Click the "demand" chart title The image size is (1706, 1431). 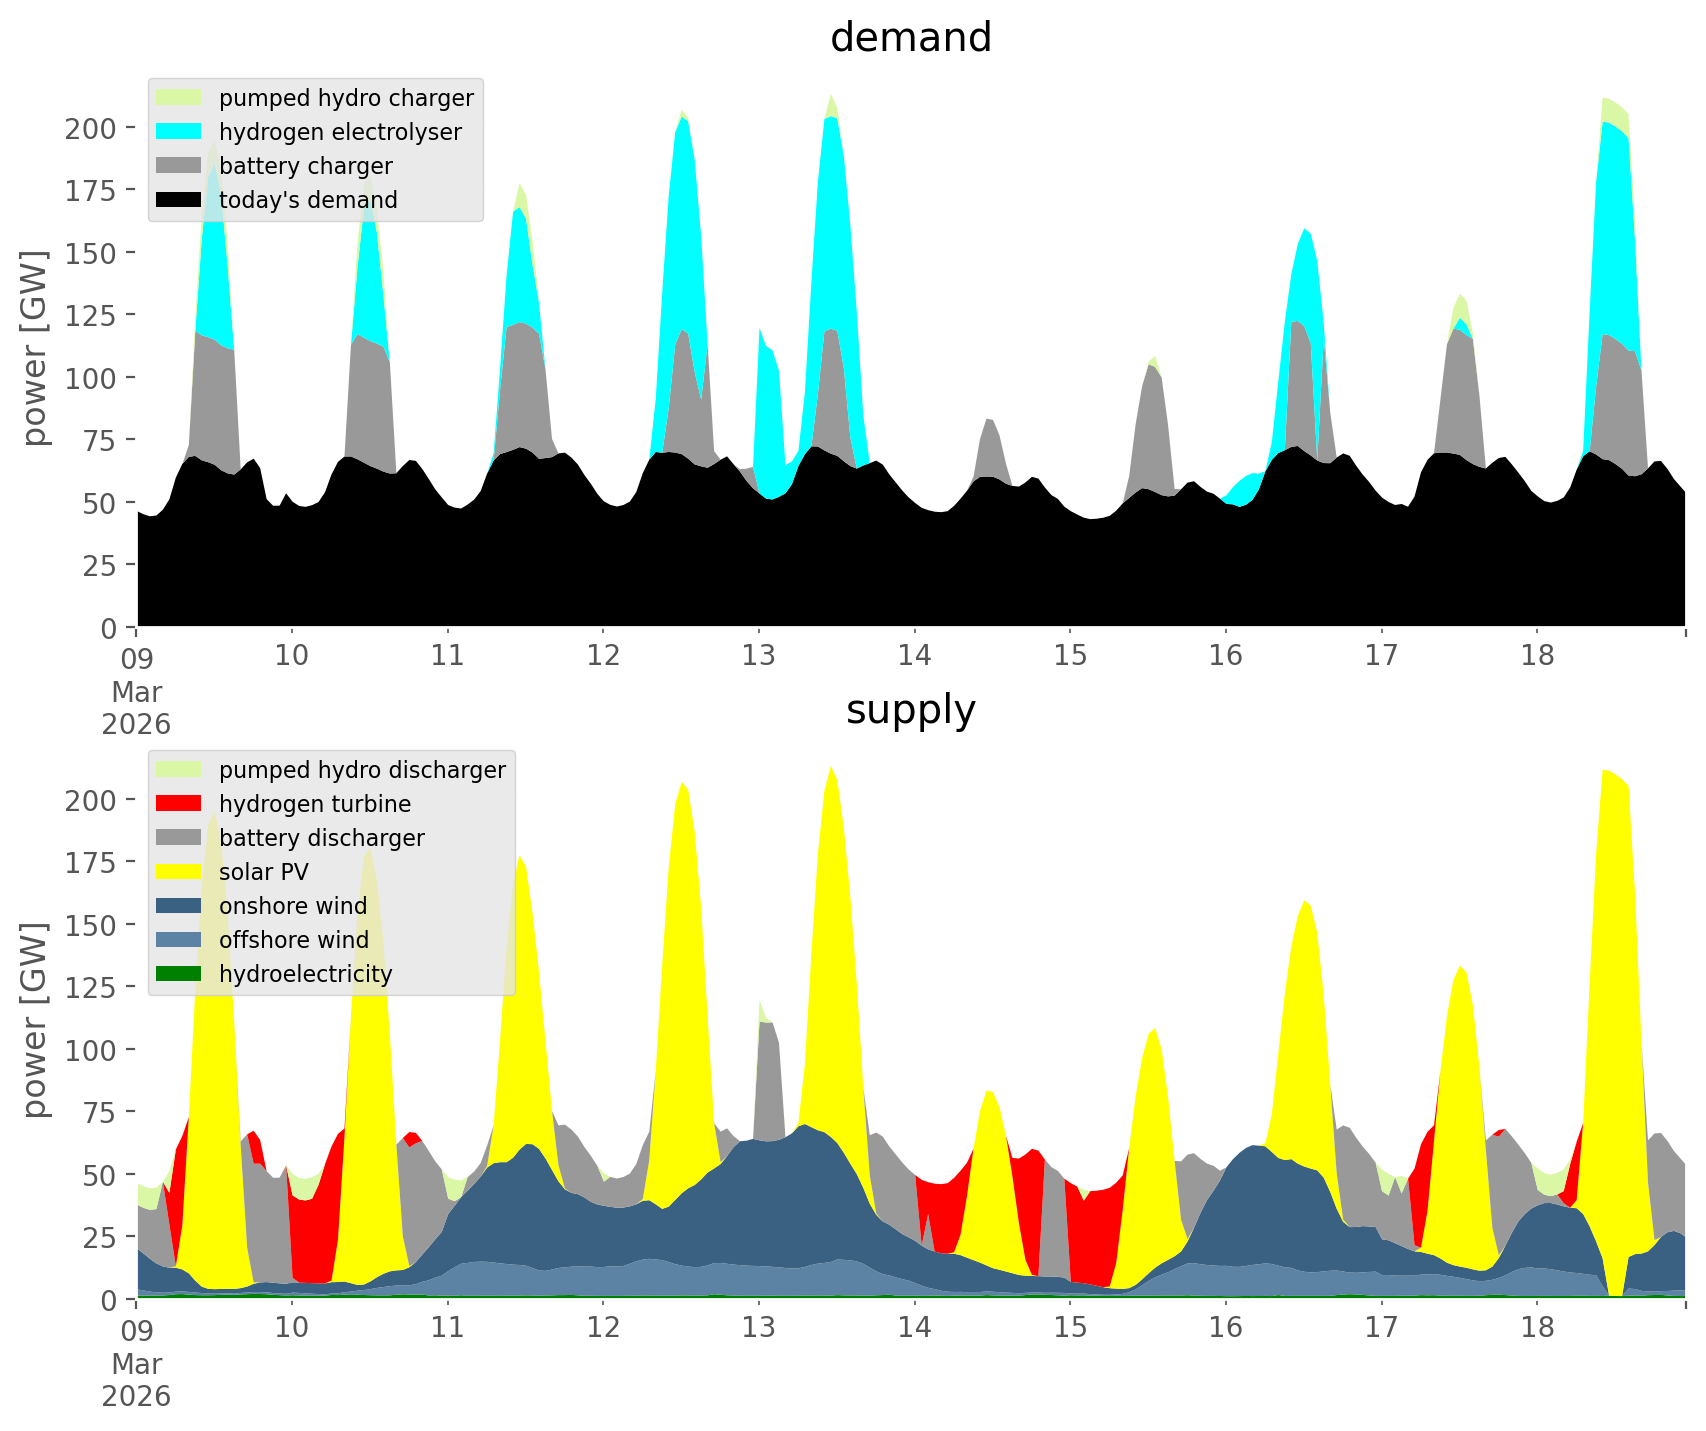click(x=910, y=38)
